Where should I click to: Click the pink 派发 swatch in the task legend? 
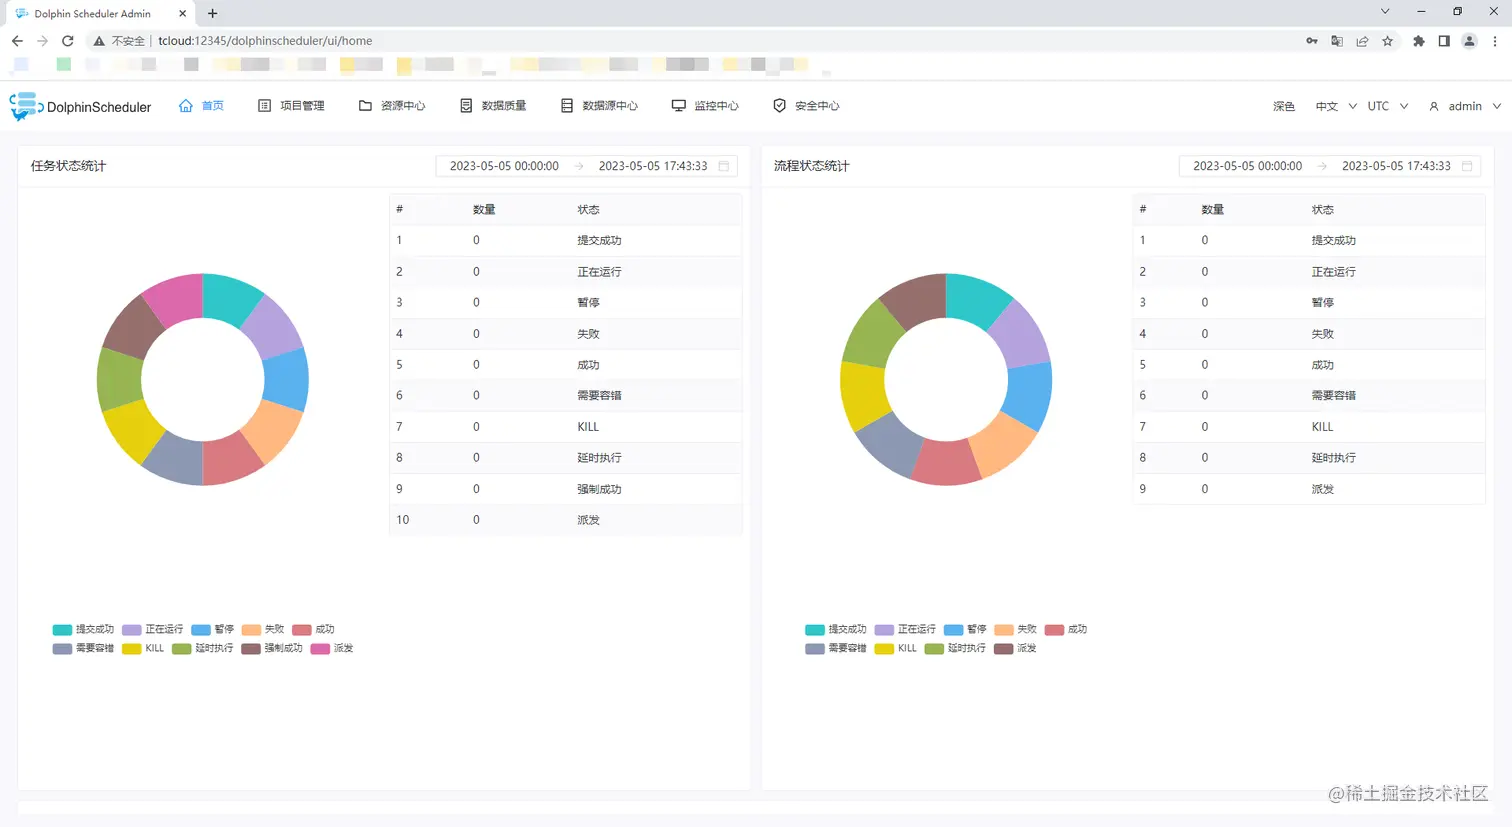320,649
